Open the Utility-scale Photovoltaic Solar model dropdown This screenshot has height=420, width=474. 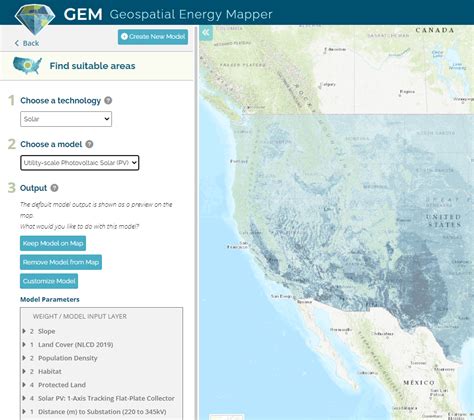pos(80,163)
